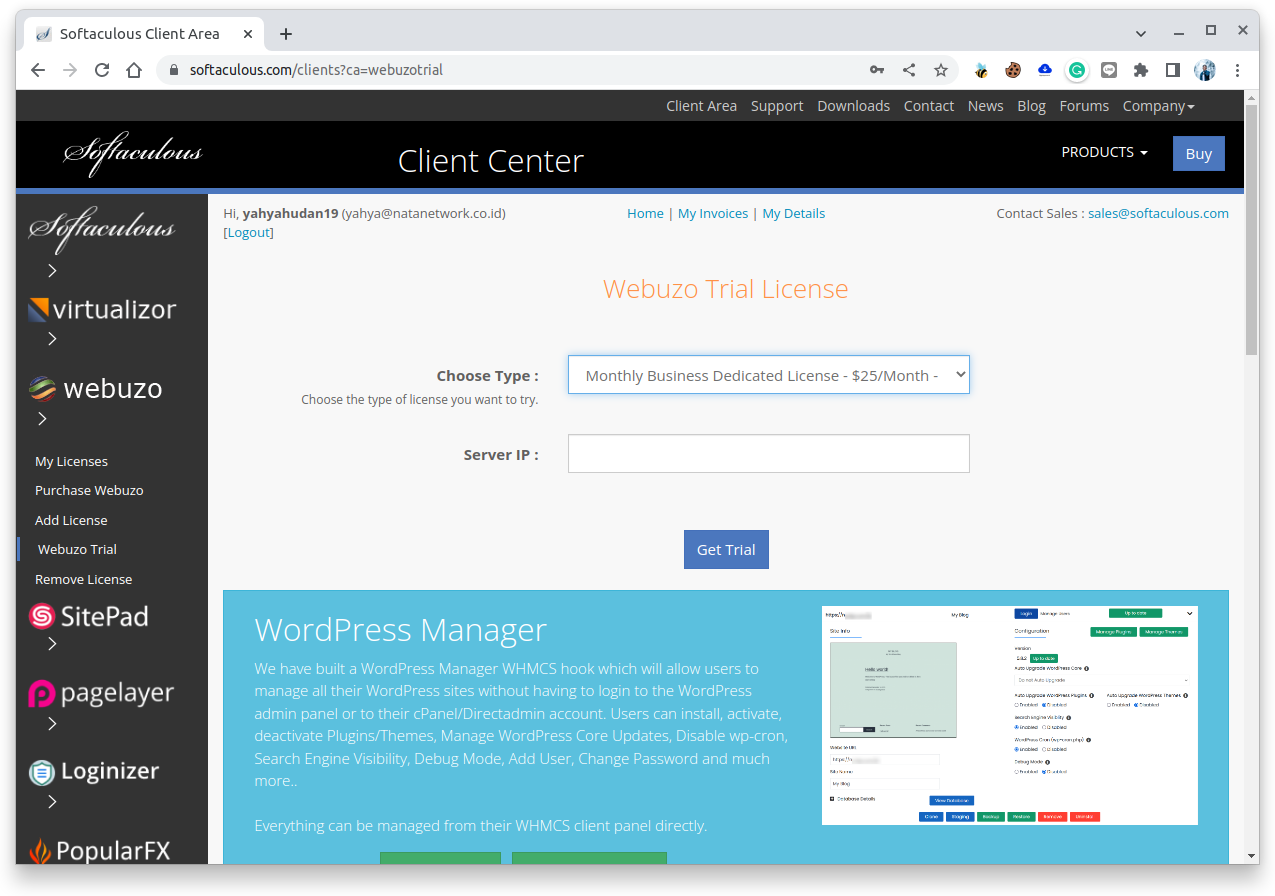This screenshot has width=1275, height=896.
Task: Open the My Details link
Action: point(794,213)
